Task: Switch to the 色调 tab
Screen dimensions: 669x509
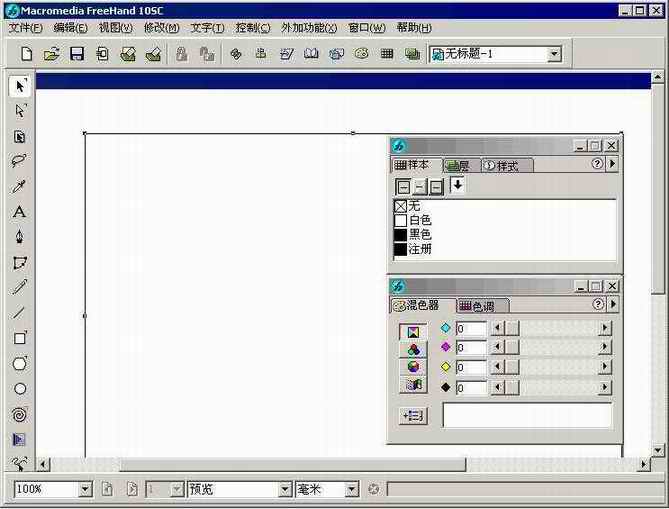Action: point(482,305)
